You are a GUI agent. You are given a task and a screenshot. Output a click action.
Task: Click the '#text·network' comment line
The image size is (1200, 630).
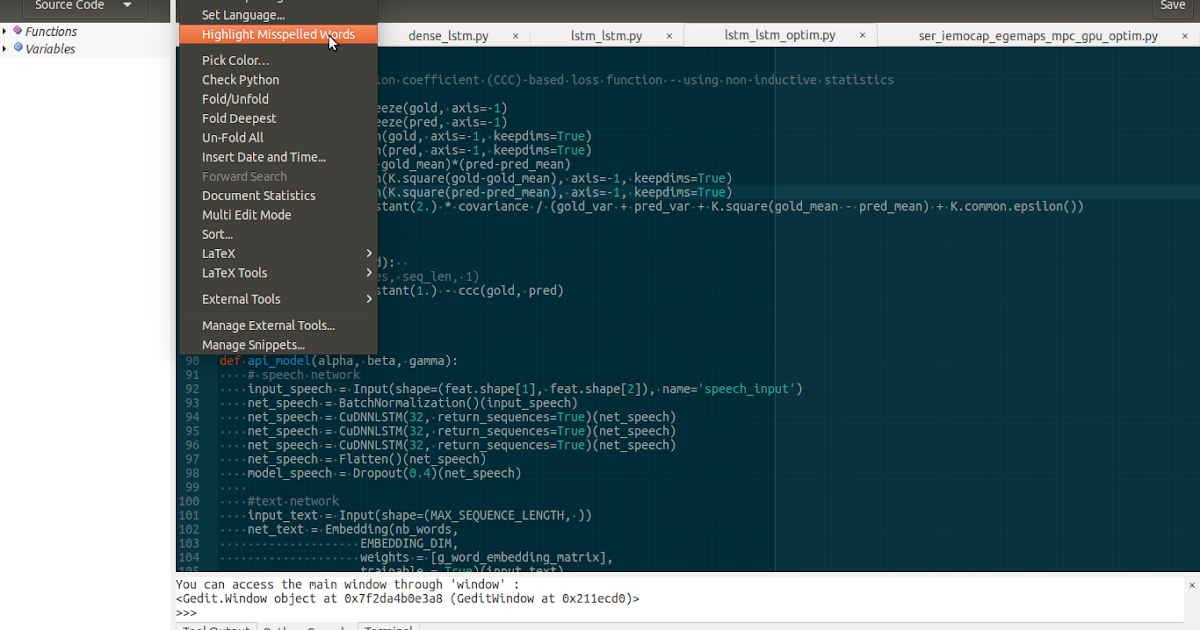(293, 501)
